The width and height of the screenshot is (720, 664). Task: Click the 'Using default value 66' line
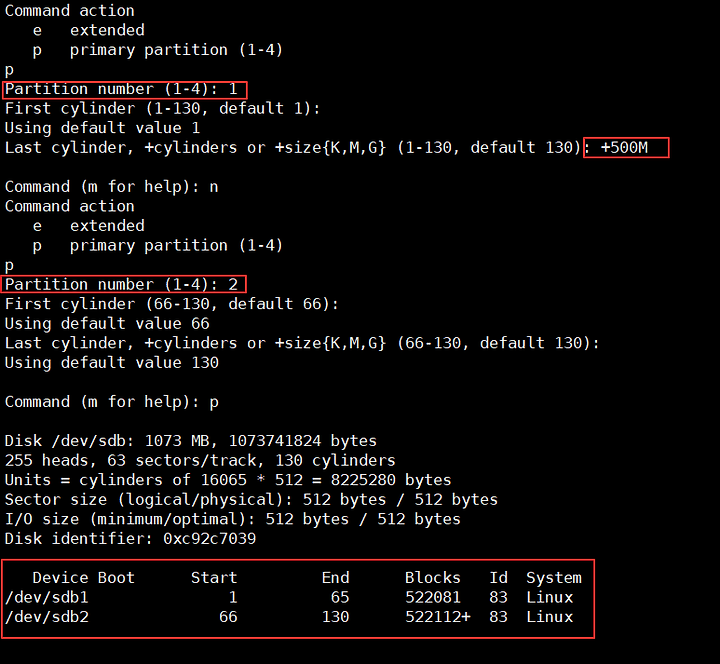click(107, 324)
